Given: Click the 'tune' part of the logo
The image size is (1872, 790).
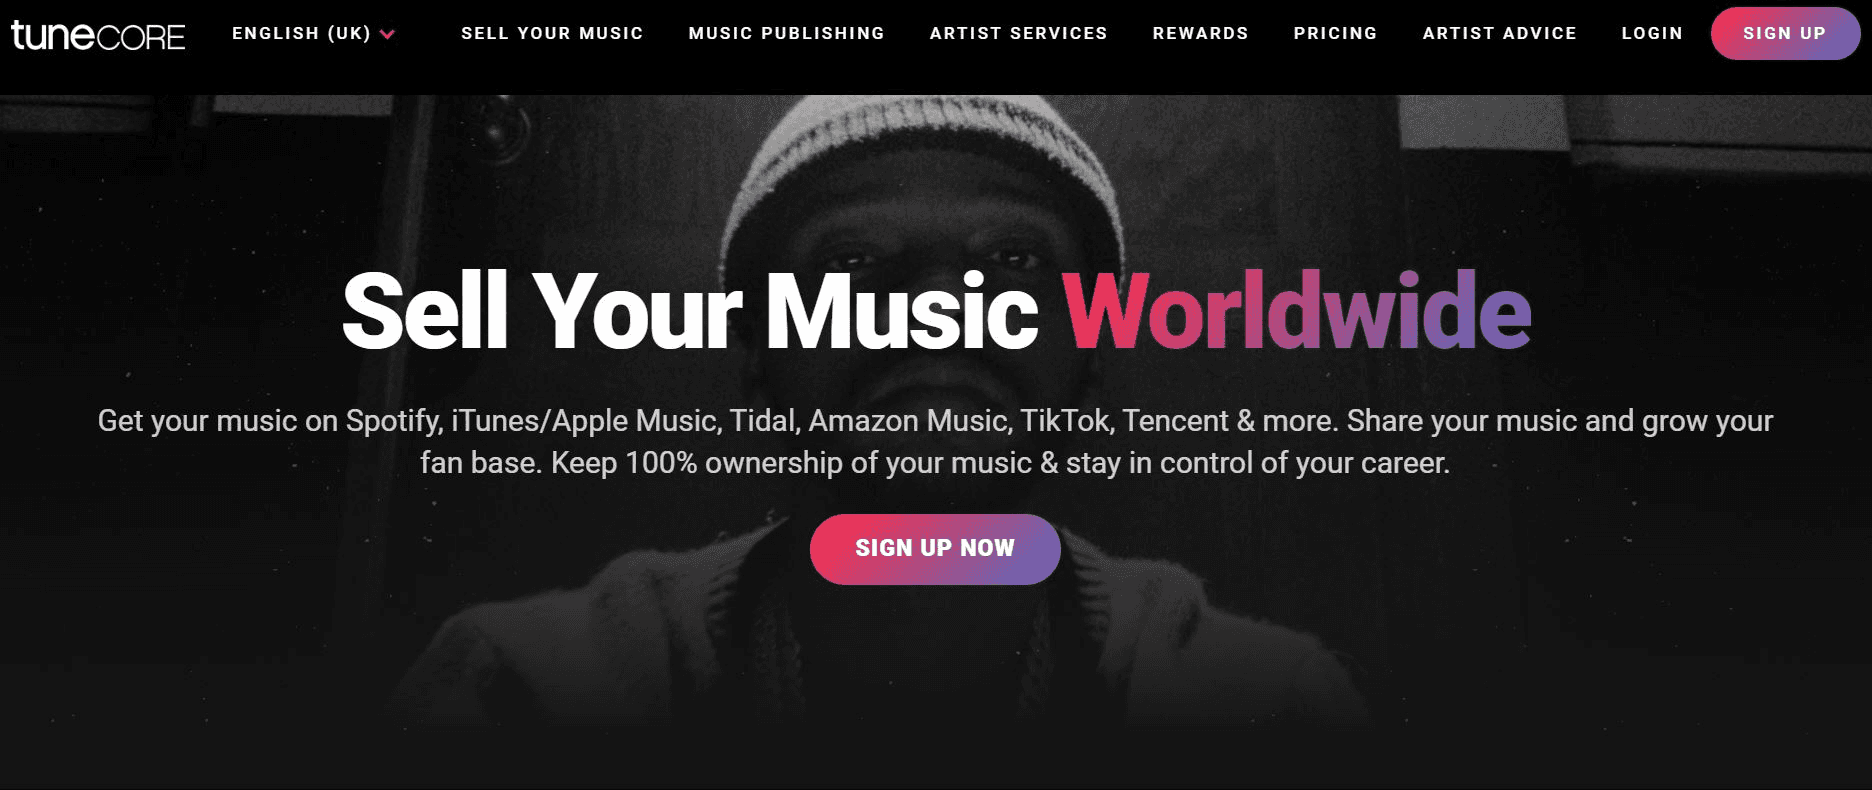Looking at the screenshot, I should (x=53, y=35).
